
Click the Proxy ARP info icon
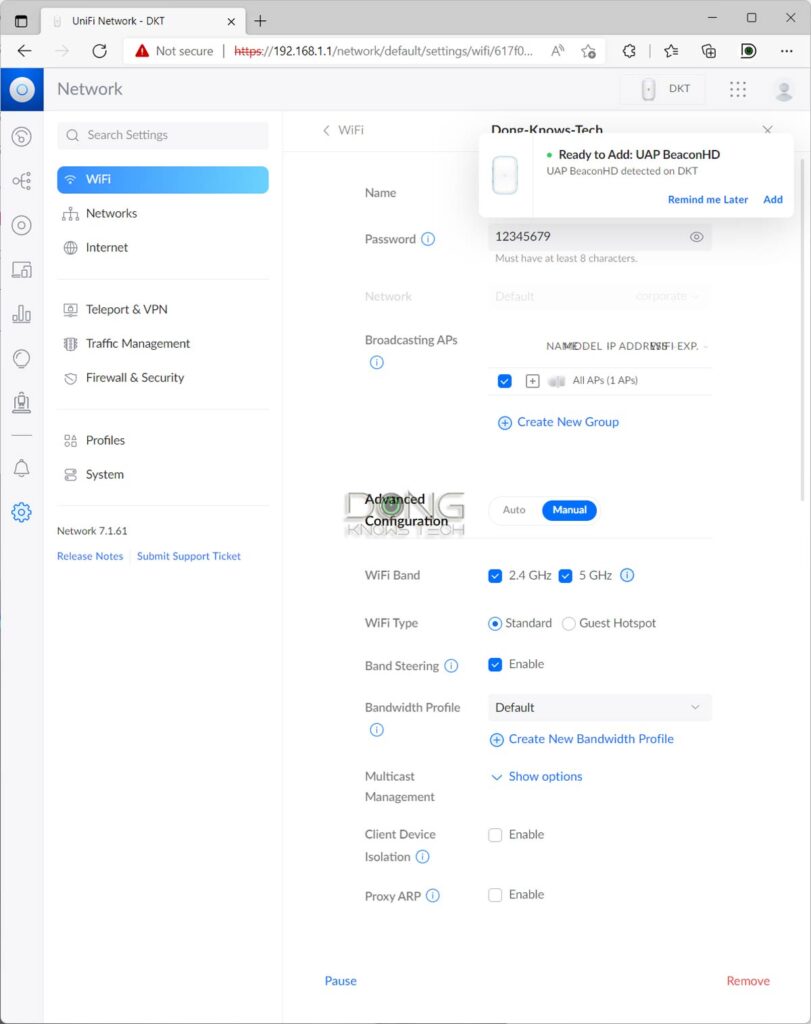pyautogui.click(x=433, y=896)
